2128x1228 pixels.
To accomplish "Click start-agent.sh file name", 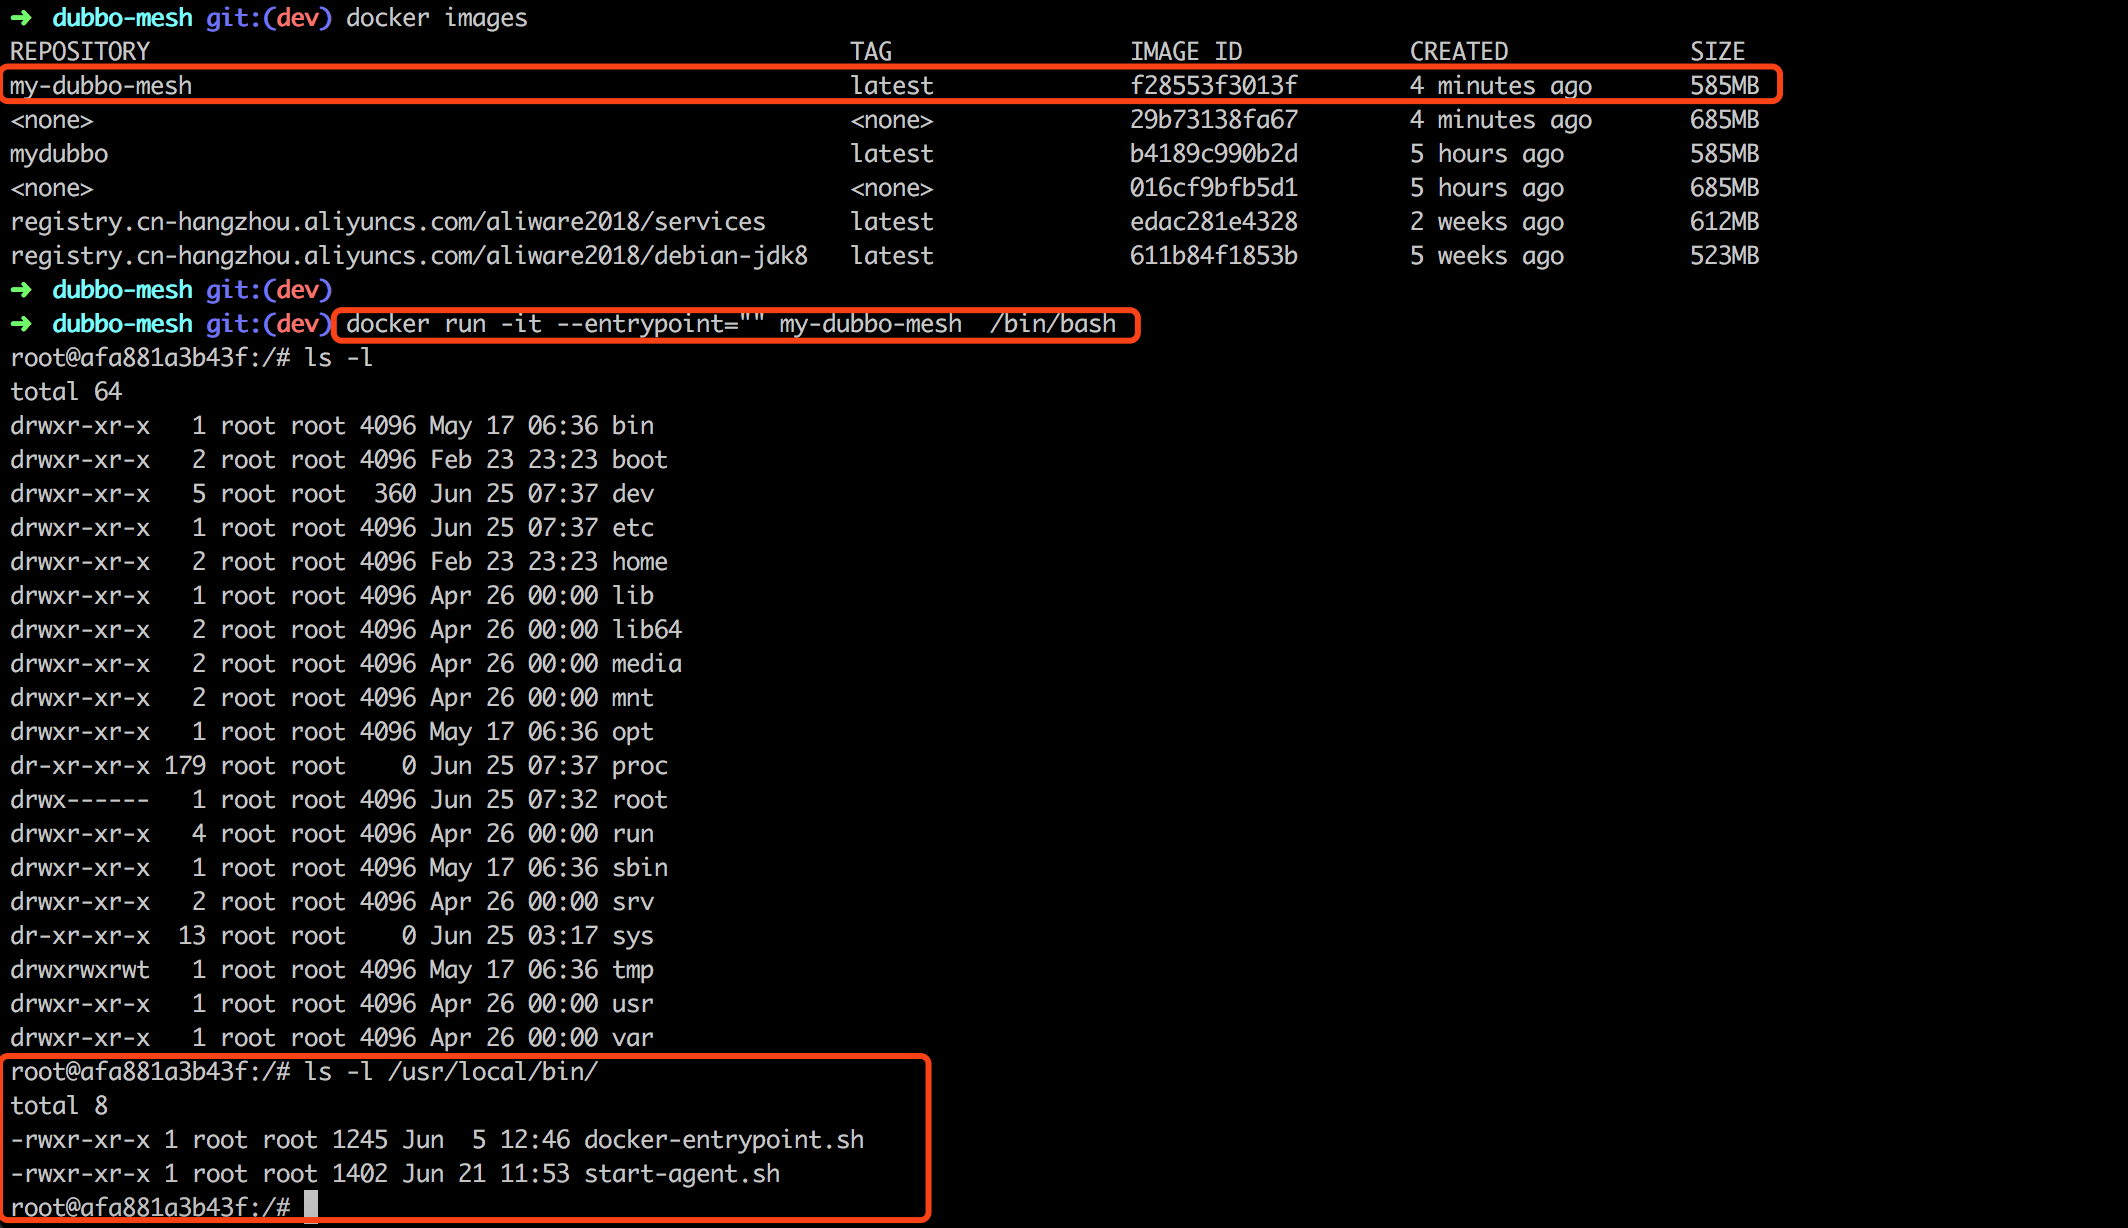I will click(x=681, y=1174).
